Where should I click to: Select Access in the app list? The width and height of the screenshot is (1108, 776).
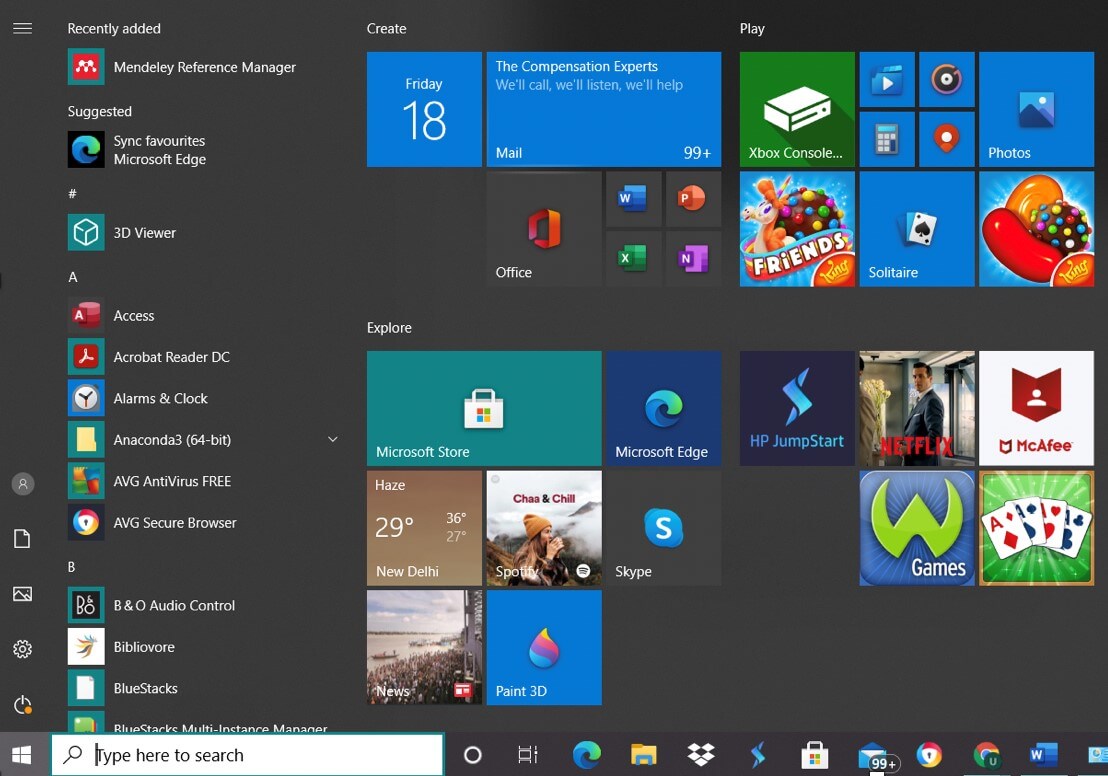point(134,316)
